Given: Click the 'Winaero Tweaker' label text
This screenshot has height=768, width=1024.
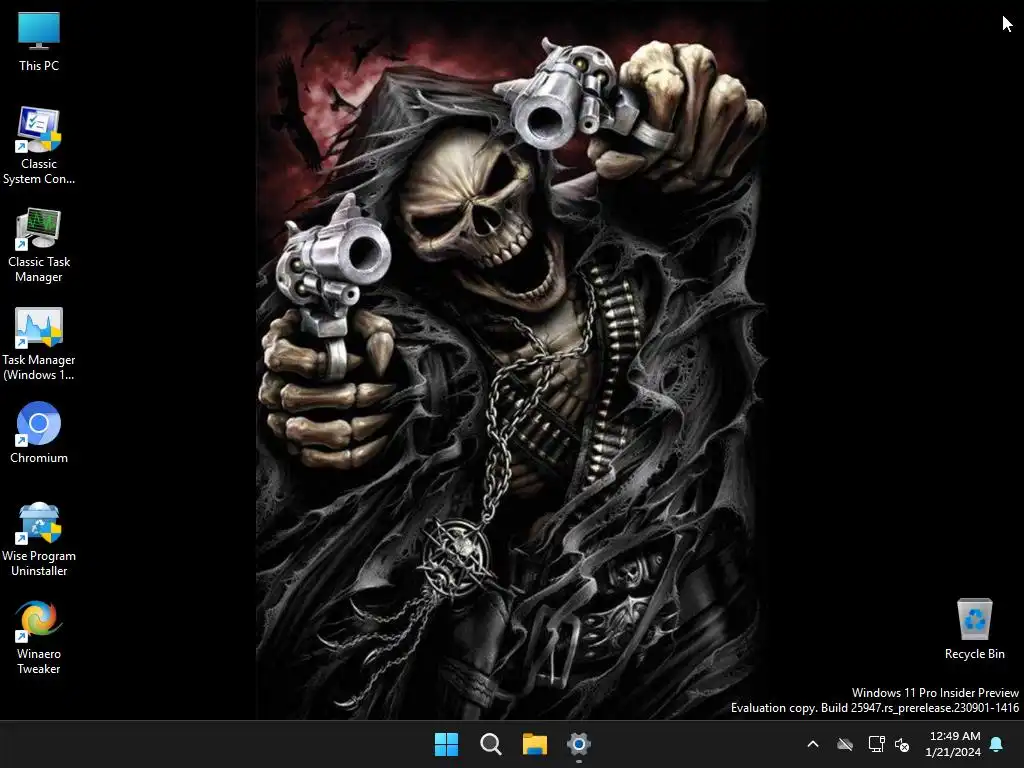Looking at the screenshot, I should [x=39, y=661].
